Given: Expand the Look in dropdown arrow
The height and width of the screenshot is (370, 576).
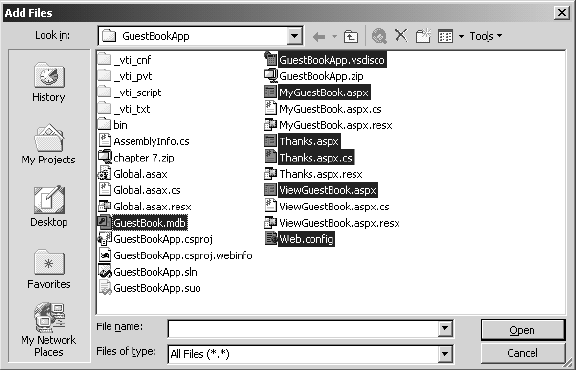Looking at the screenshot, I should point(295,36).
